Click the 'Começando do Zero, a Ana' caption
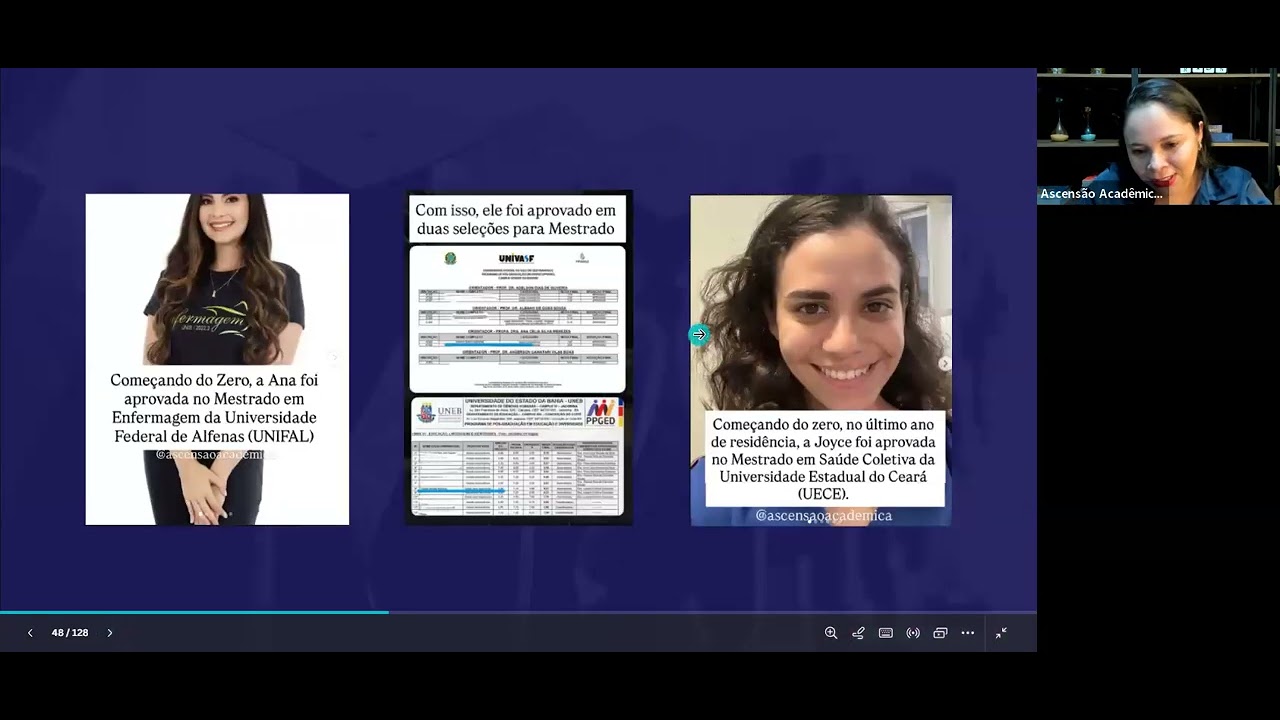Screen dimensions: 1280x720 pos(214,408)
